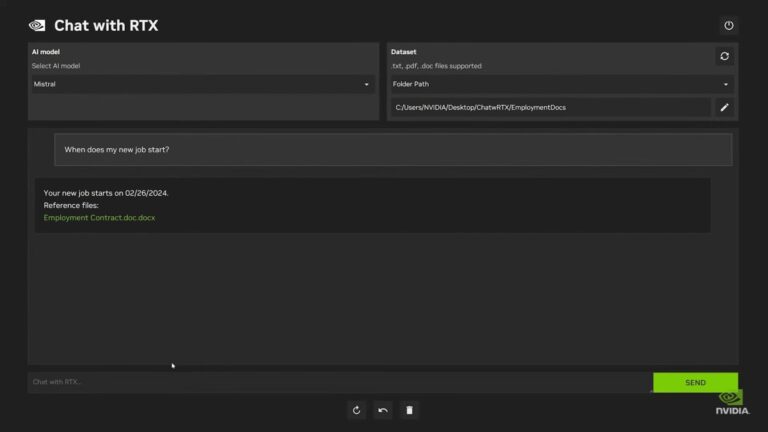
Task: Click the retry response icon
Action: pos(357,410)
